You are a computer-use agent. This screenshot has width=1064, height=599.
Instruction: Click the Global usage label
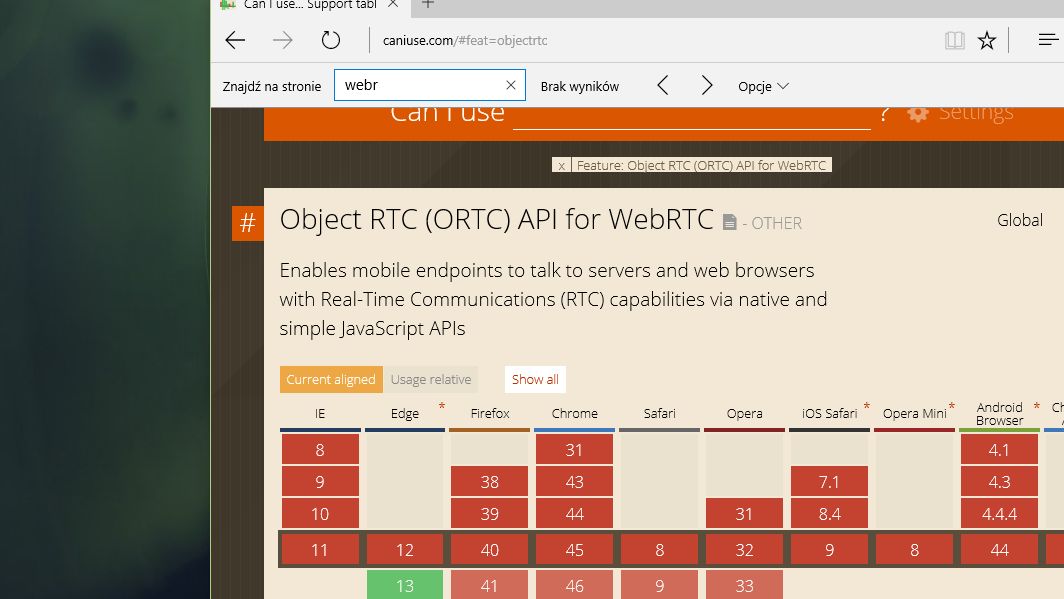[1019, 220]
